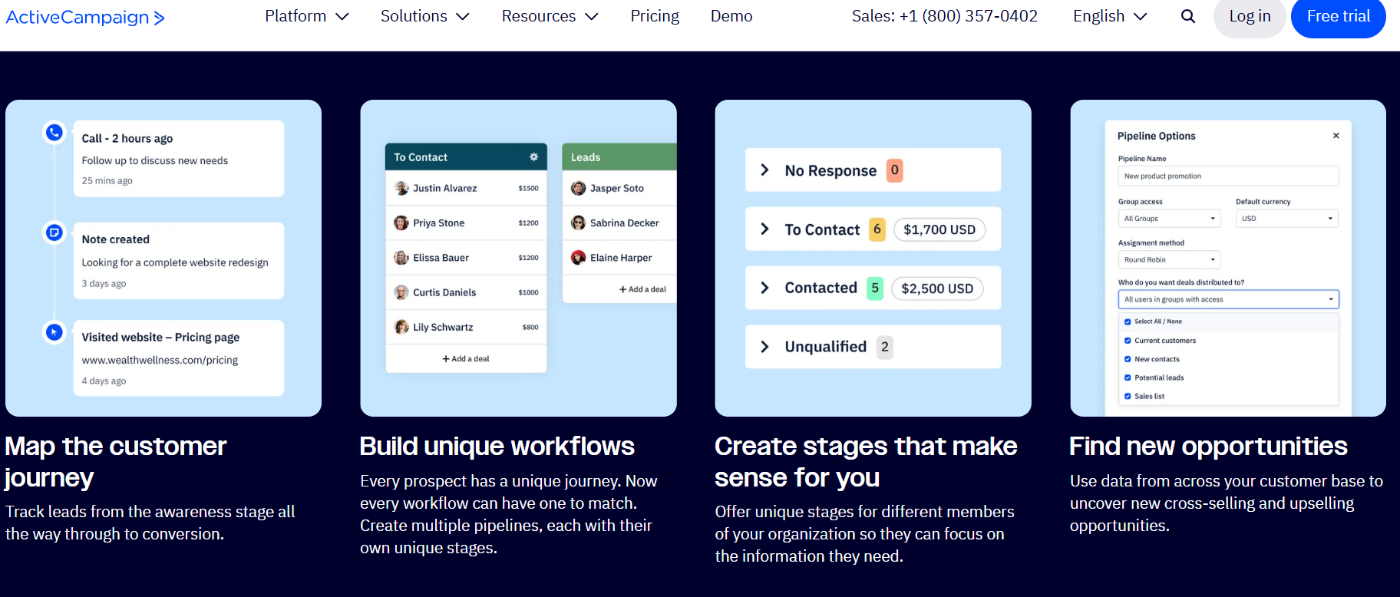
Task: Click the green 5 count badge
Action: 875,288
